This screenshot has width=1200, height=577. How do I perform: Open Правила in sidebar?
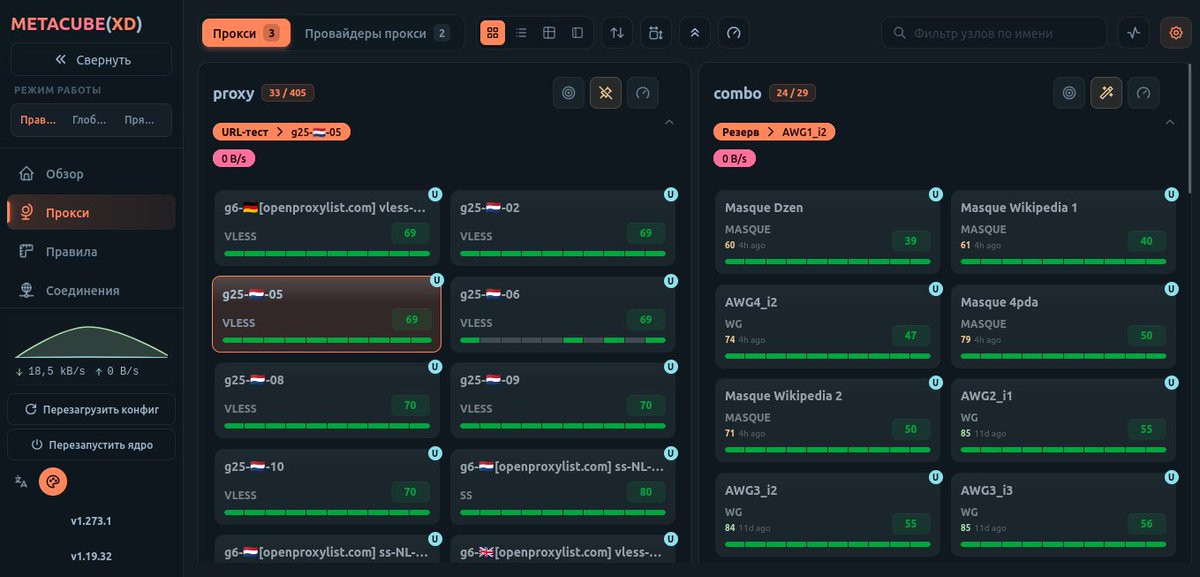click(91, 251)
